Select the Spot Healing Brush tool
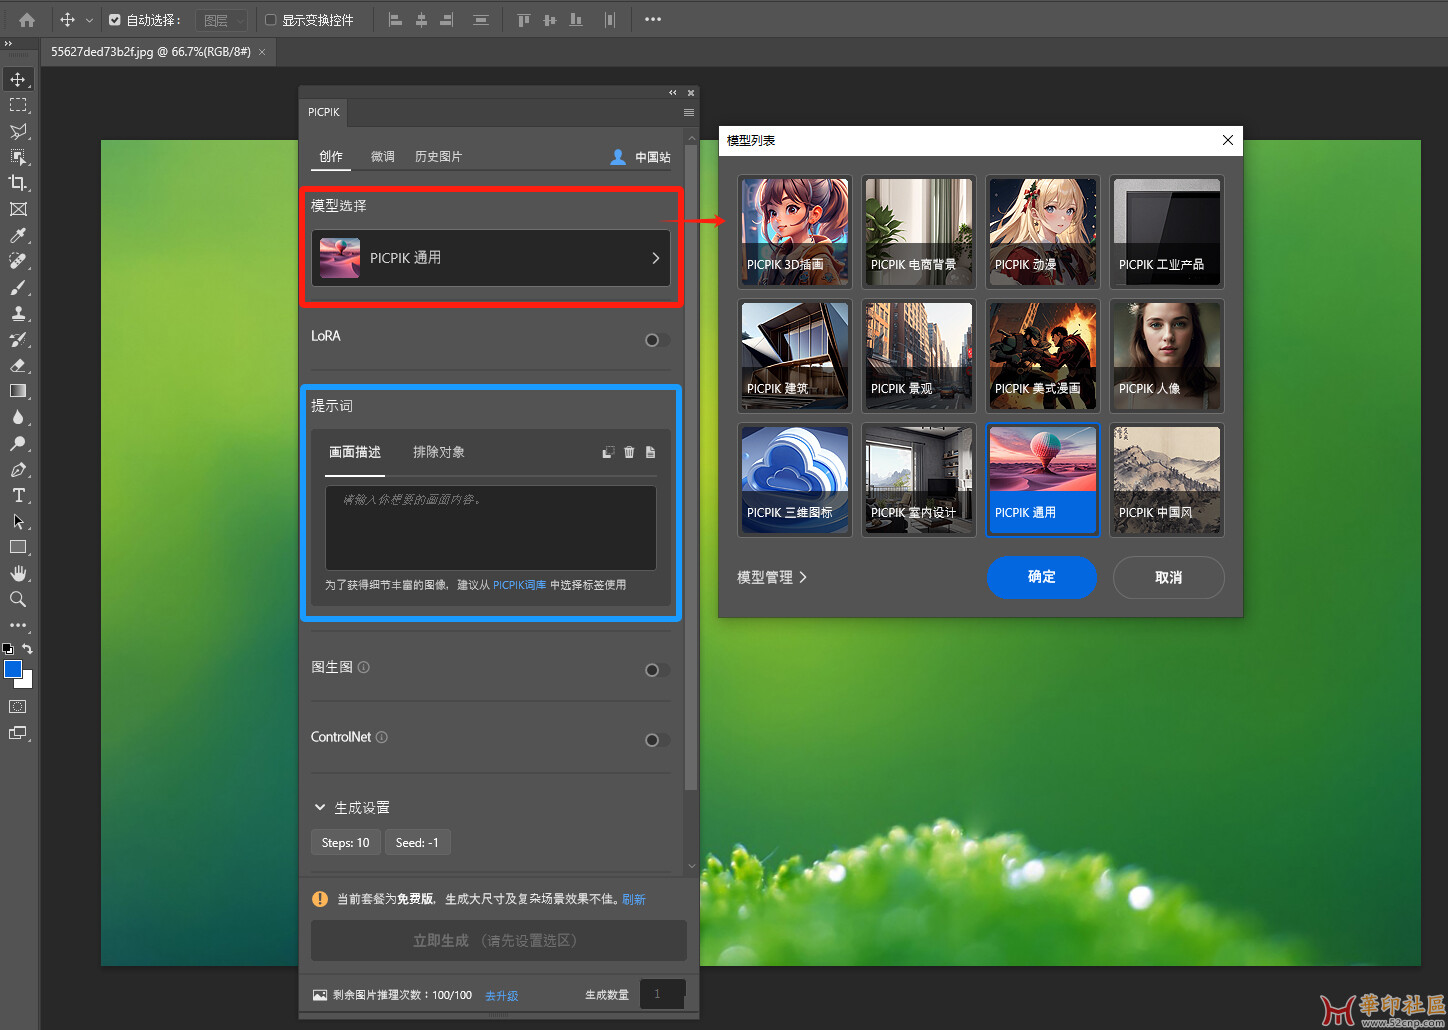The height and width of the screenshot is (1030, 1448). pyautogui.click(x=18, y=261)
